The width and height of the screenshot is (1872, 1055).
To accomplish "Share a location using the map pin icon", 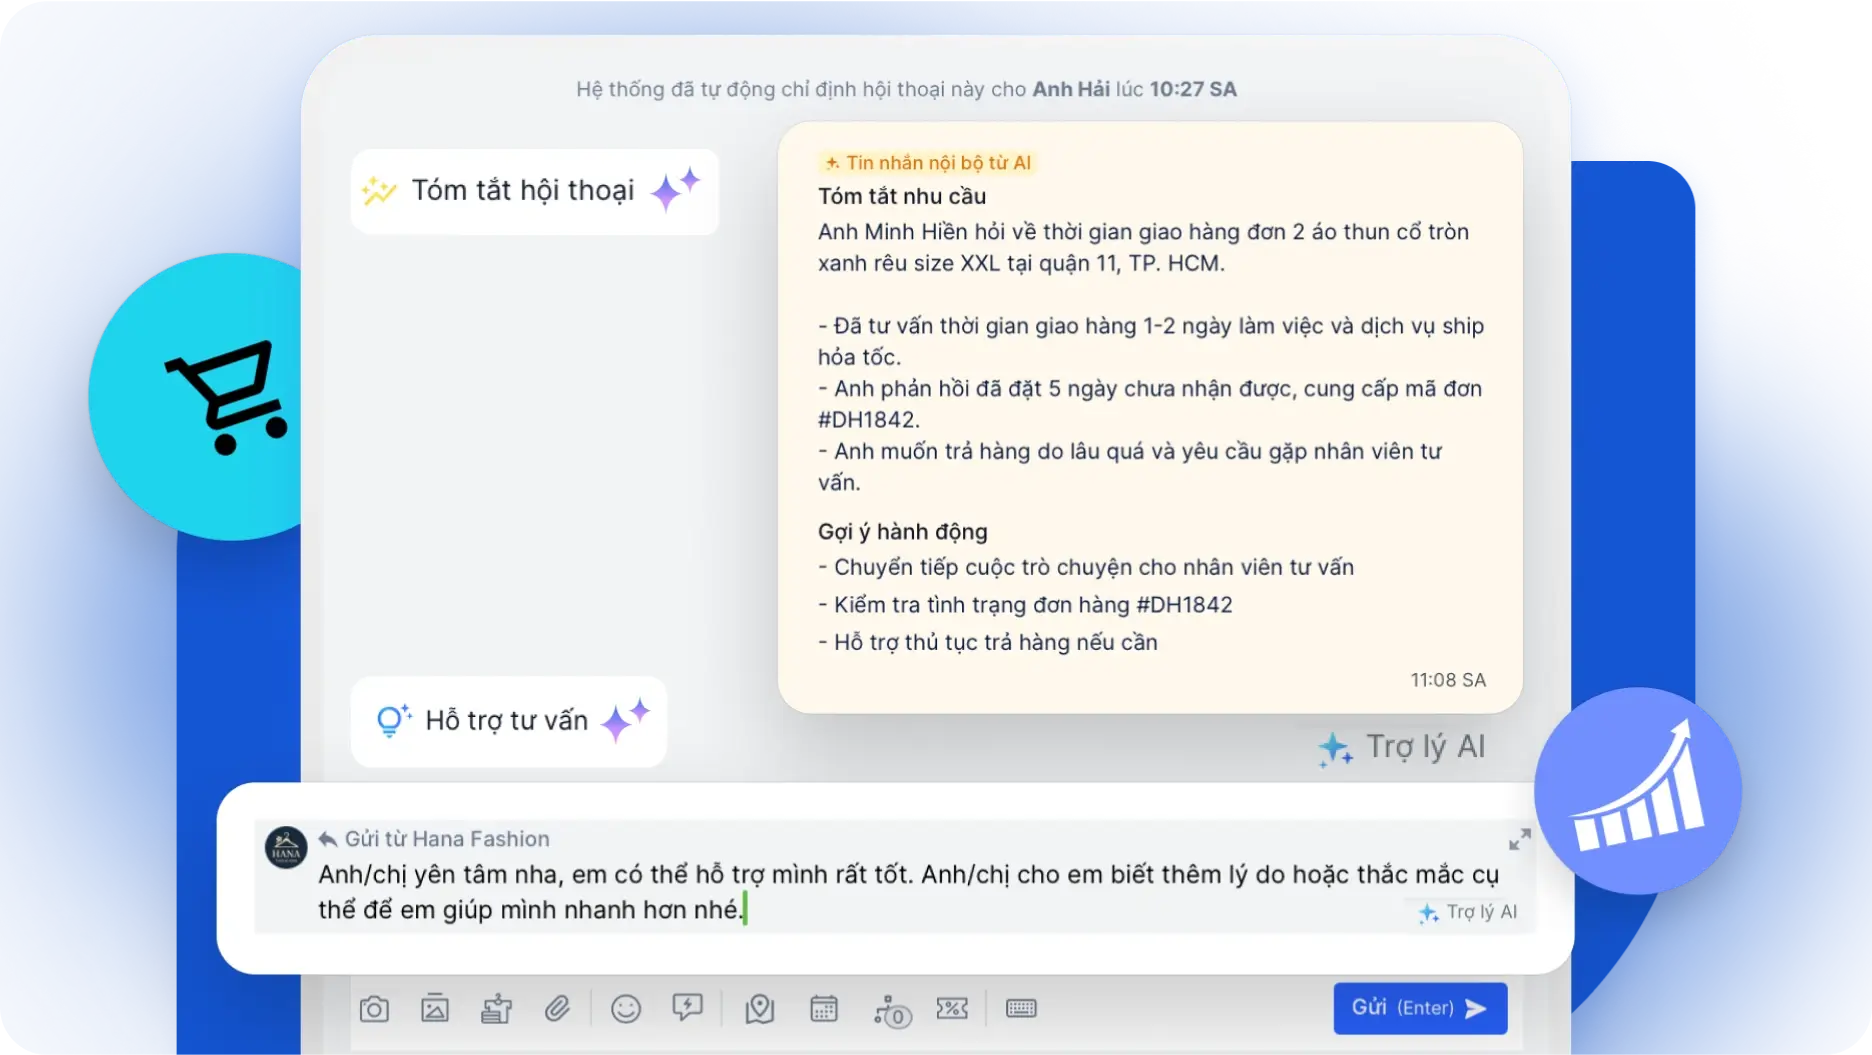I will point(758,1009).
